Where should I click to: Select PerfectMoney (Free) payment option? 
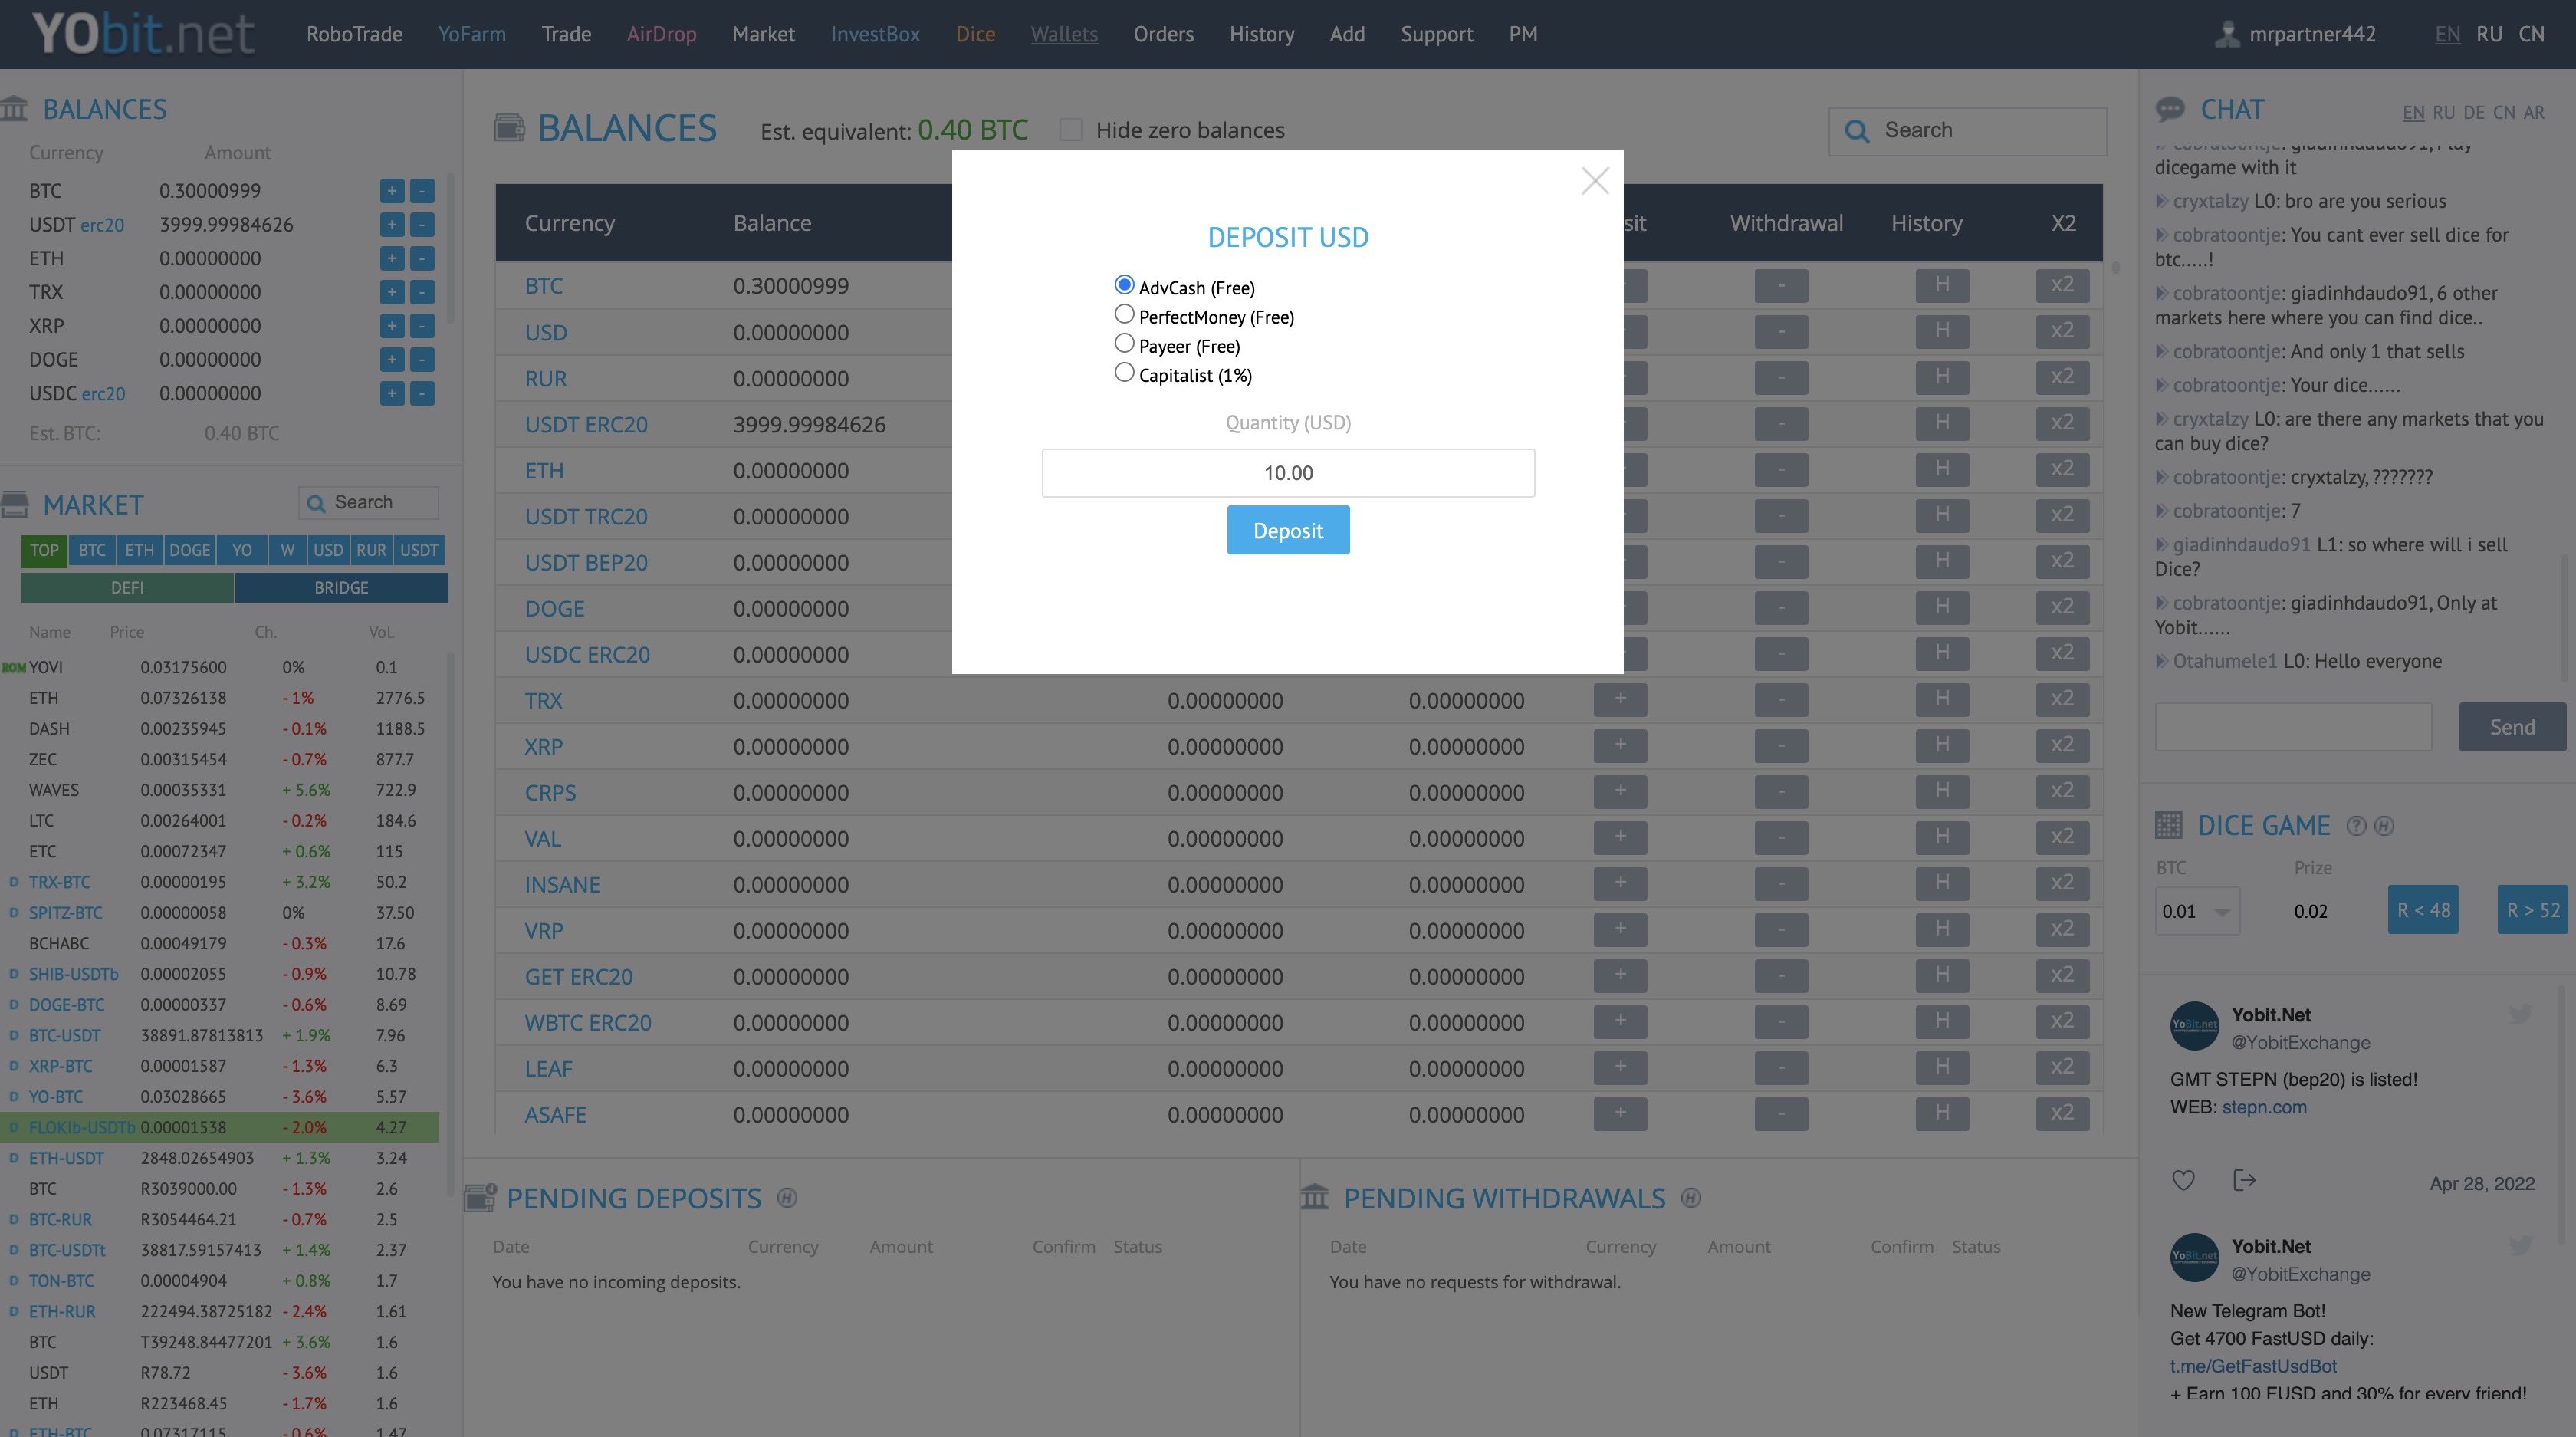tap(1124, 314)
